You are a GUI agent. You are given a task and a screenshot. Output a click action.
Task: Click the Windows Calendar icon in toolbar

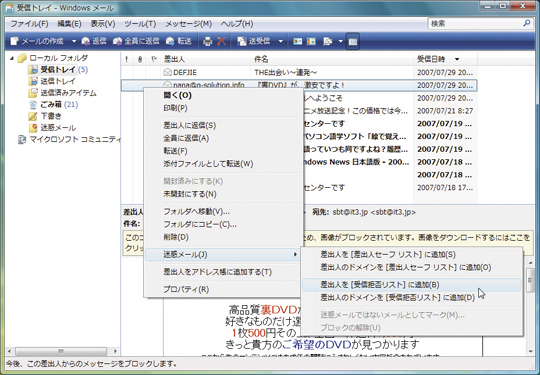point(311,41)
